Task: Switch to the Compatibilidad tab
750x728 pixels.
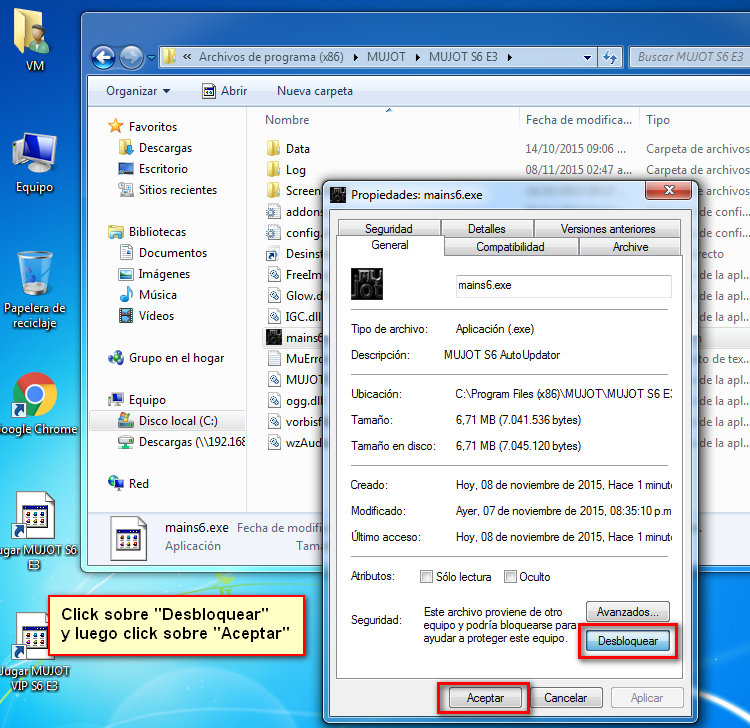Action: [x=510, y=247]
